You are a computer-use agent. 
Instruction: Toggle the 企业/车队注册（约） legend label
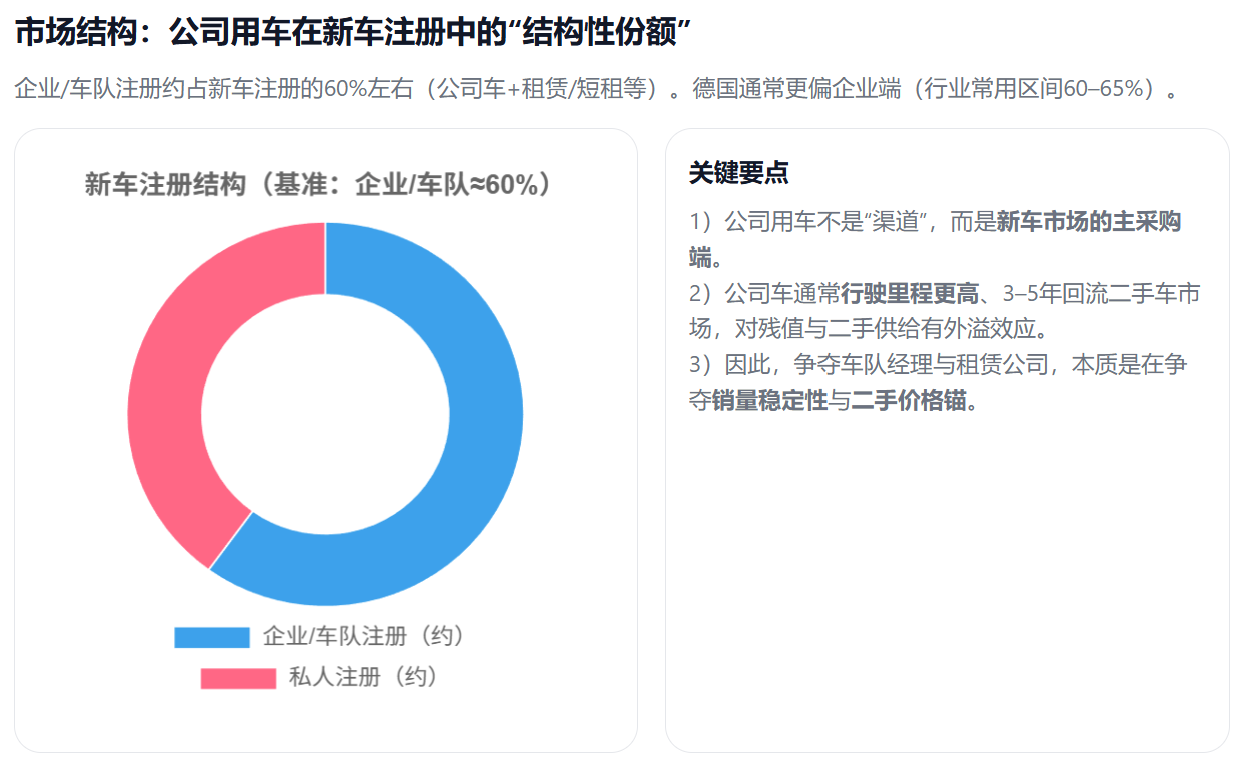point(364,636)
